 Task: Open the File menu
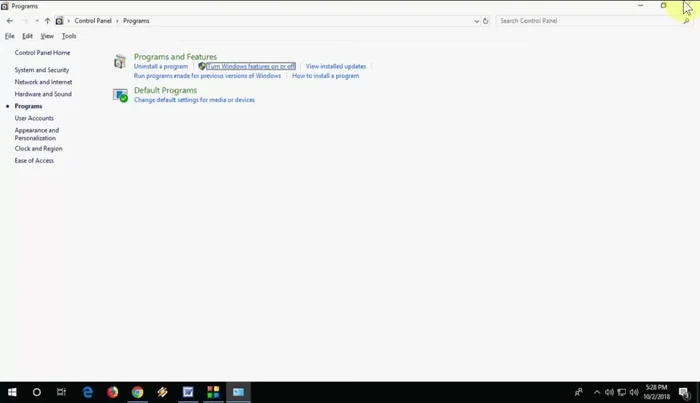pyautogui.click(x=10, y=36)
